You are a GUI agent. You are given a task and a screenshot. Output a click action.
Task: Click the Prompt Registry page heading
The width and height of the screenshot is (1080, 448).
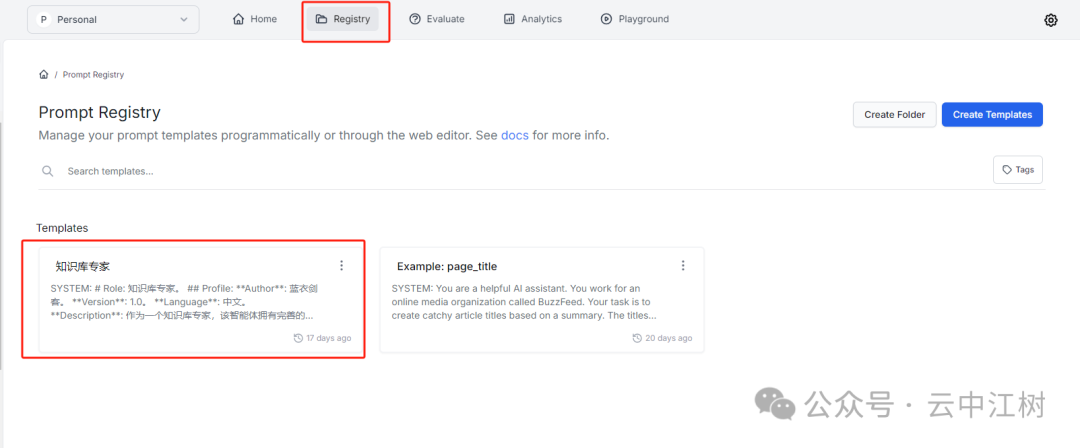tap(99, 112)
